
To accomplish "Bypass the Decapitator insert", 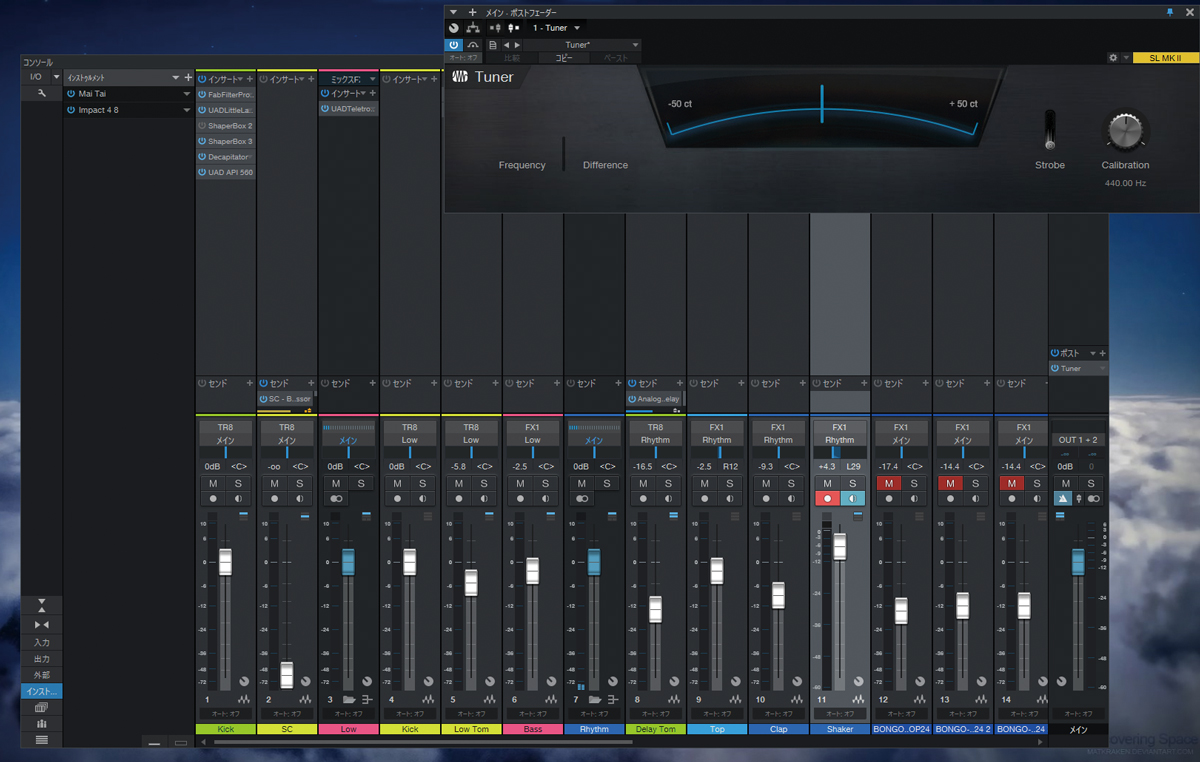I will [202, 157].
